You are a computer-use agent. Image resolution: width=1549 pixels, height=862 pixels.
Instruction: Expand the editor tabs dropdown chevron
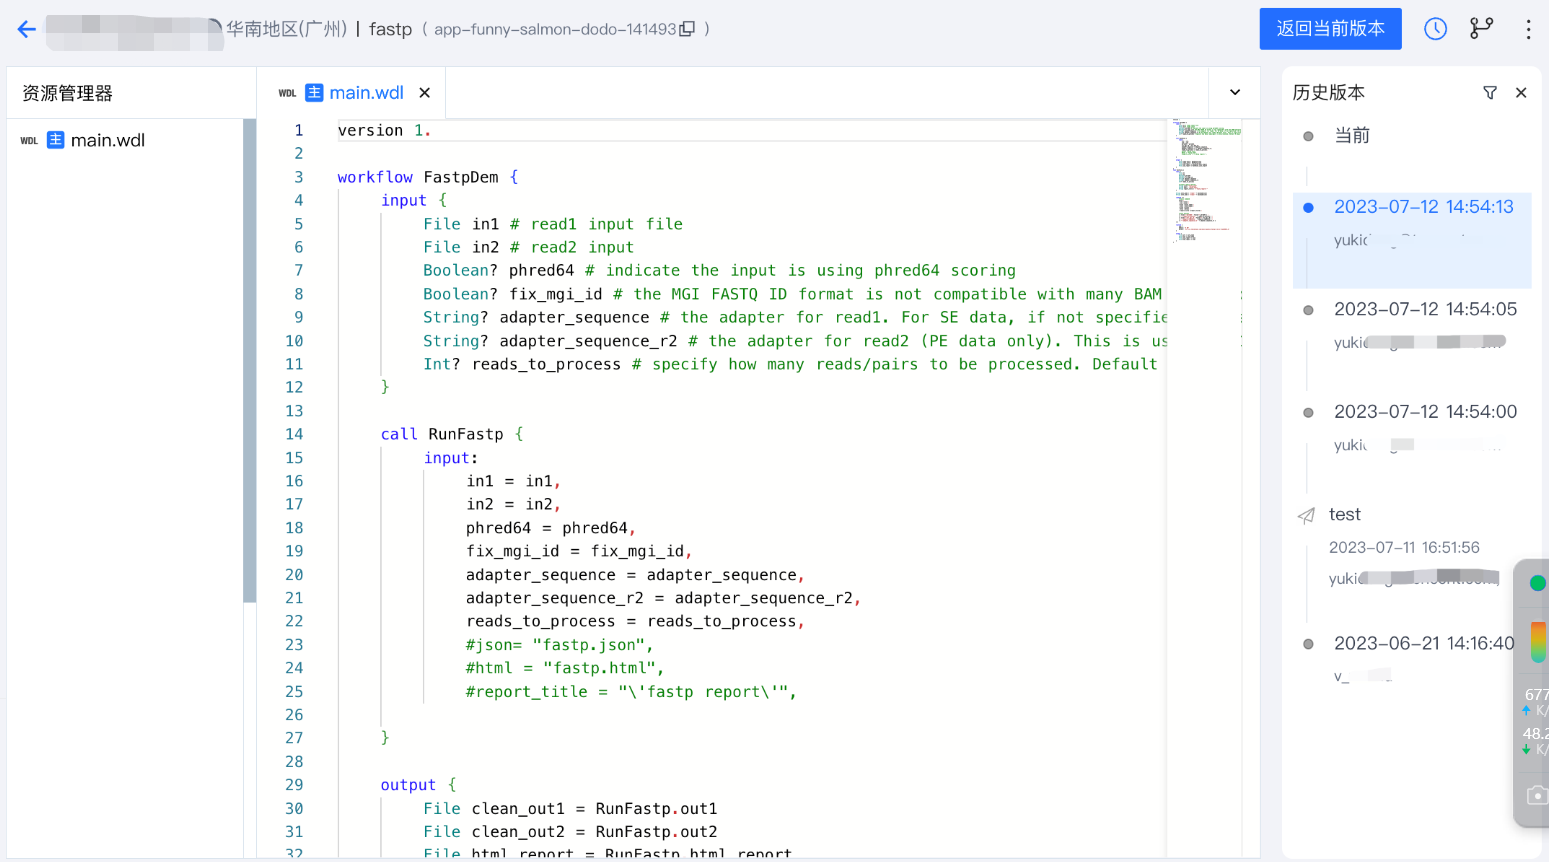[1235, 93]
